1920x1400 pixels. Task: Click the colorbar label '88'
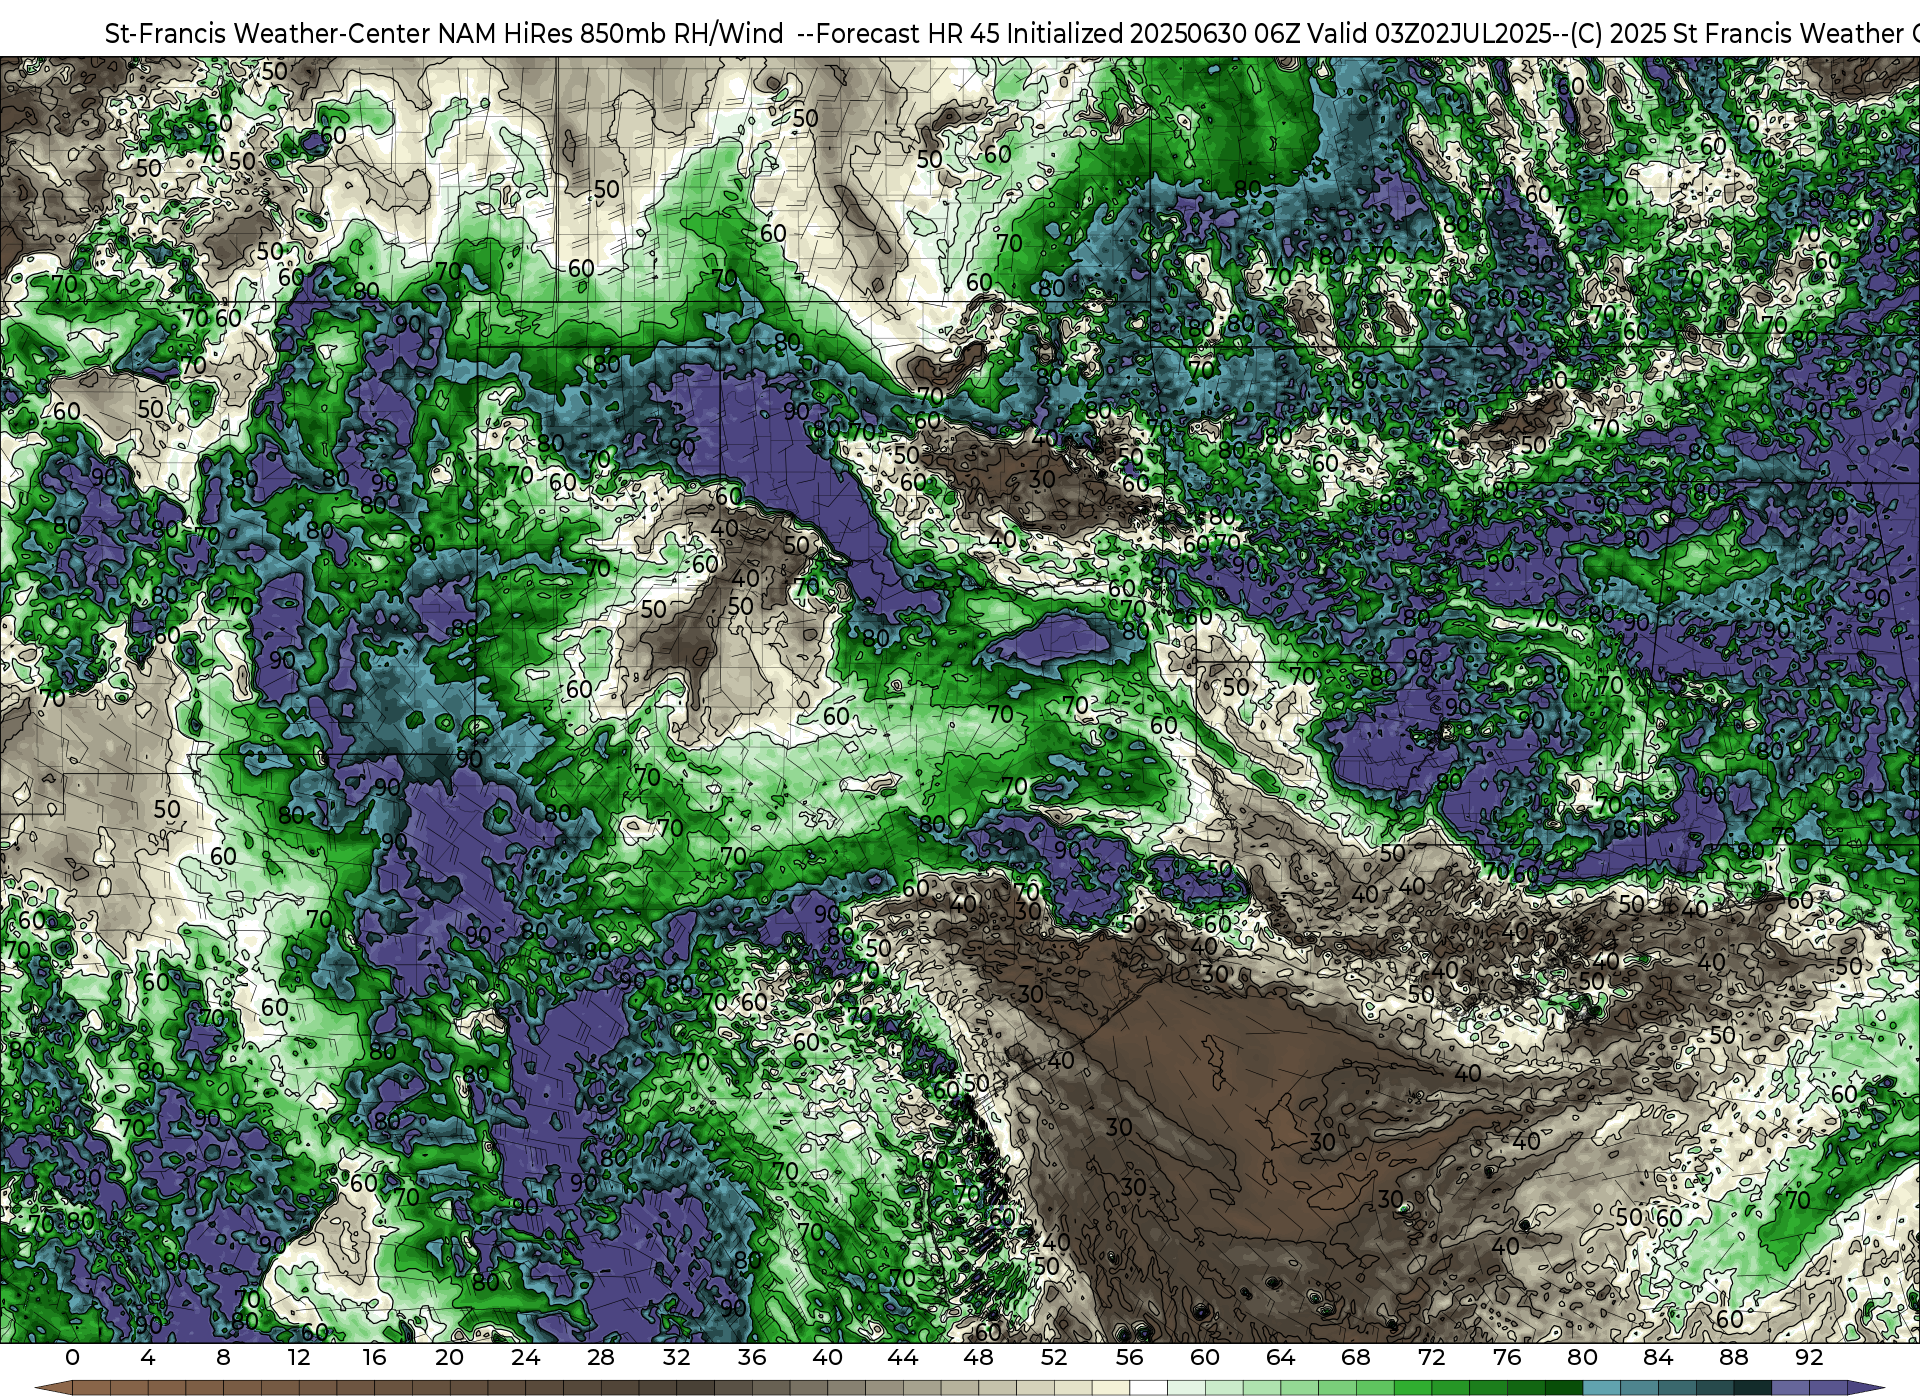pyautogui.click(x=1733, y=1357)
